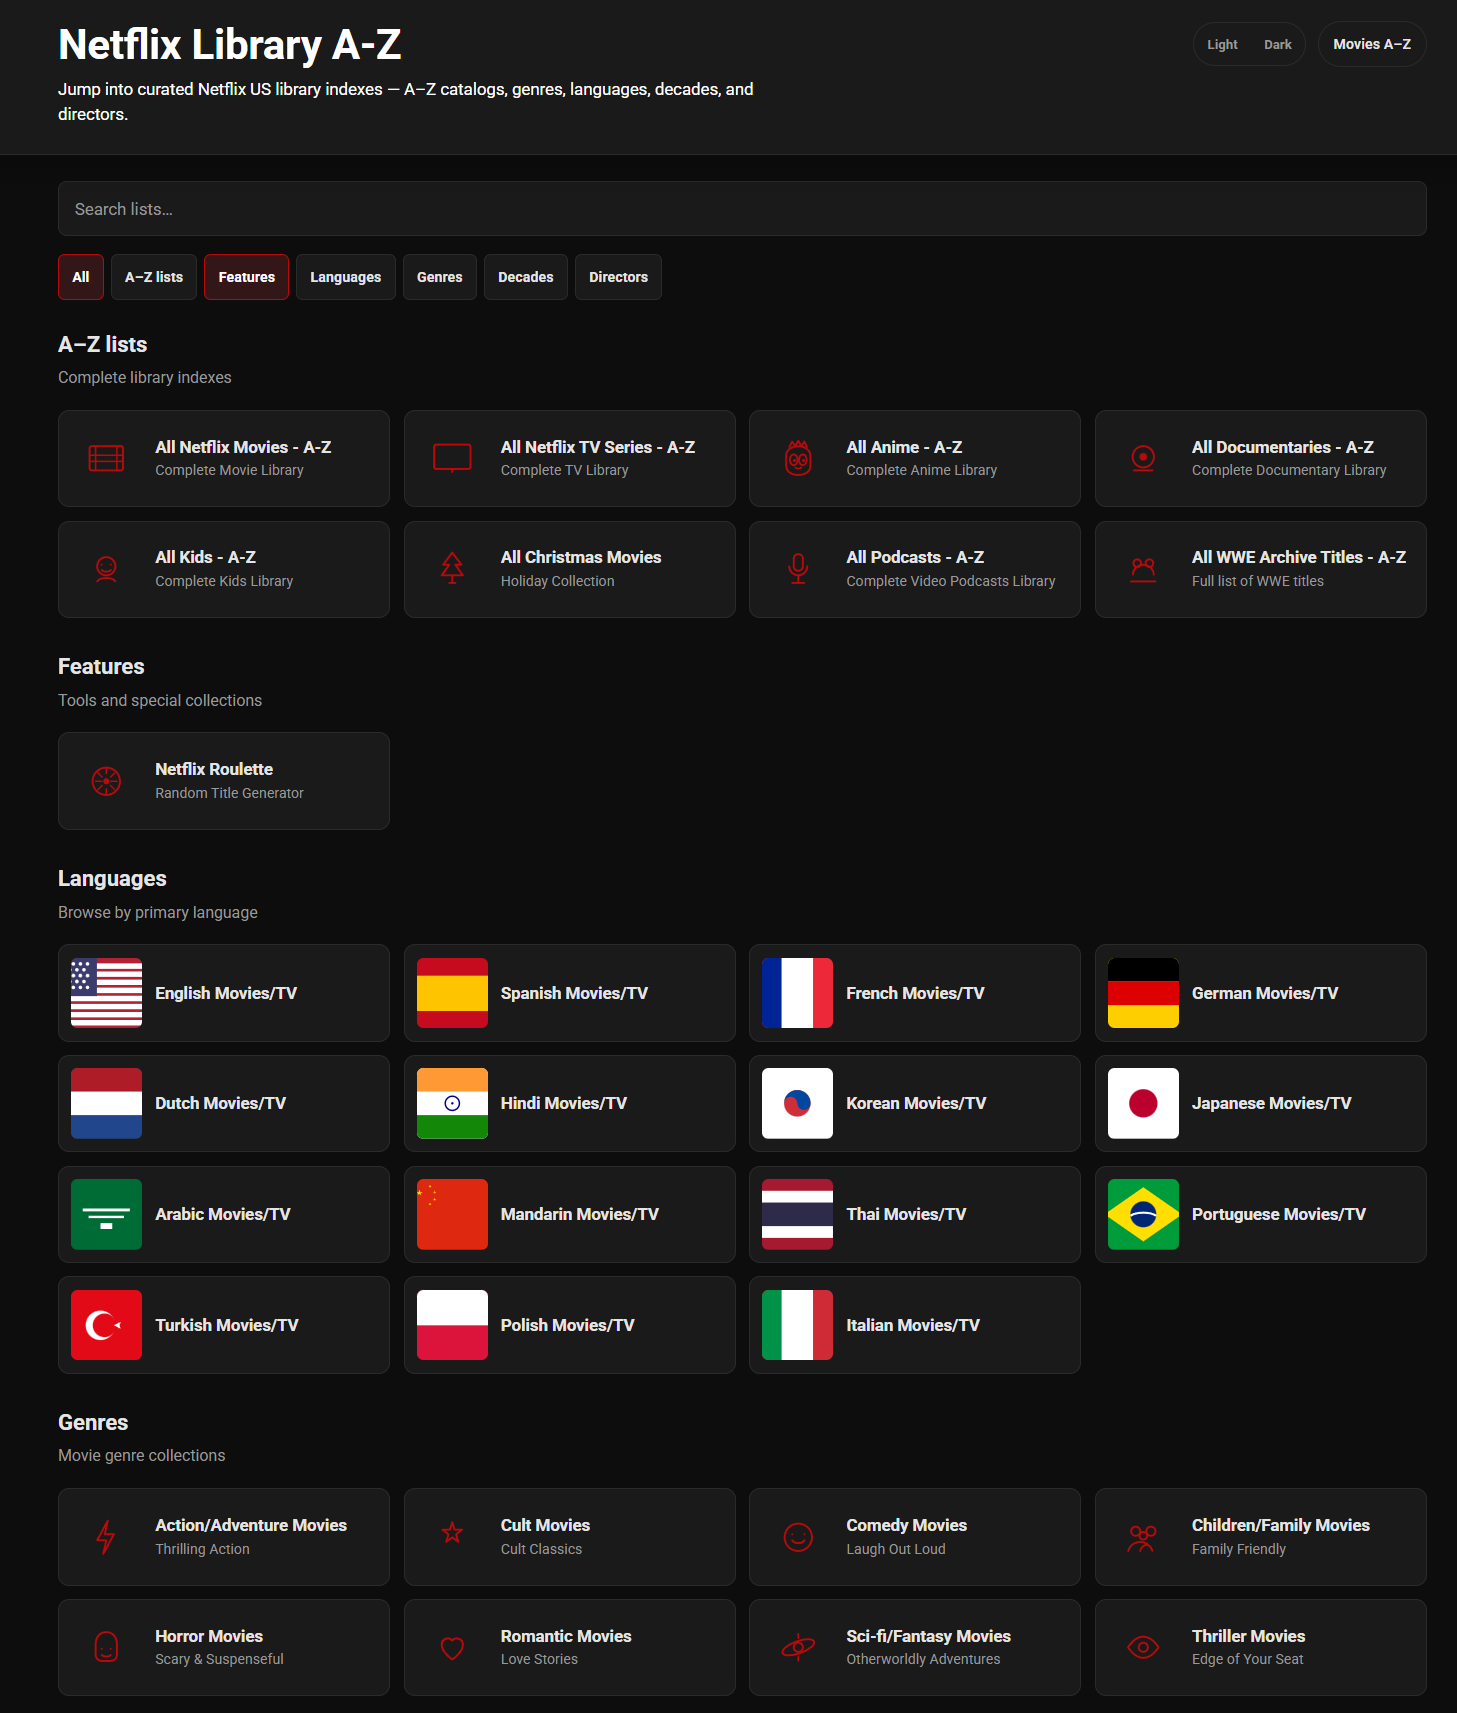Click the microphone icon for All Podcasts
Image resolution: width=1457 pixels, height=1713 pixels.
tap(798, 569)
